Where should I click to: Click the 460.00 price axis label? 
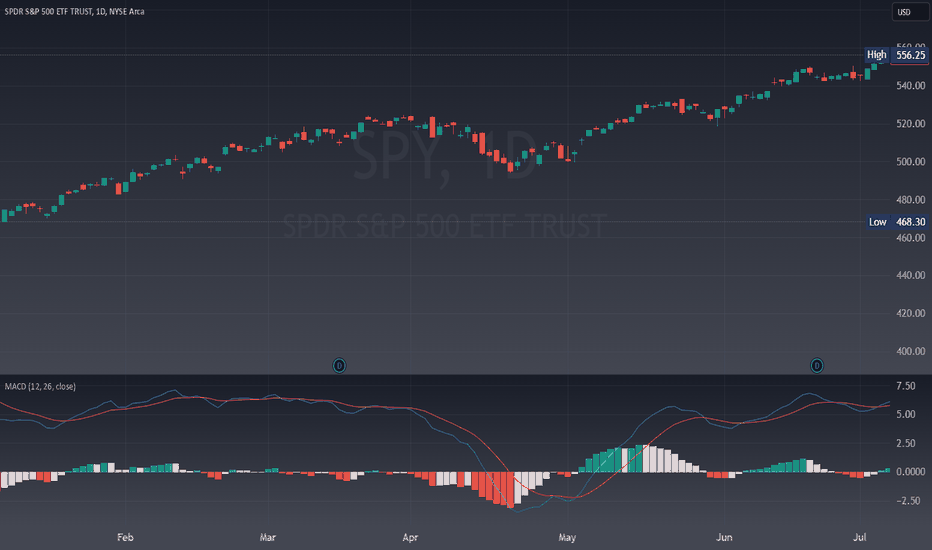pyautogui.click(x=911, y=238)
